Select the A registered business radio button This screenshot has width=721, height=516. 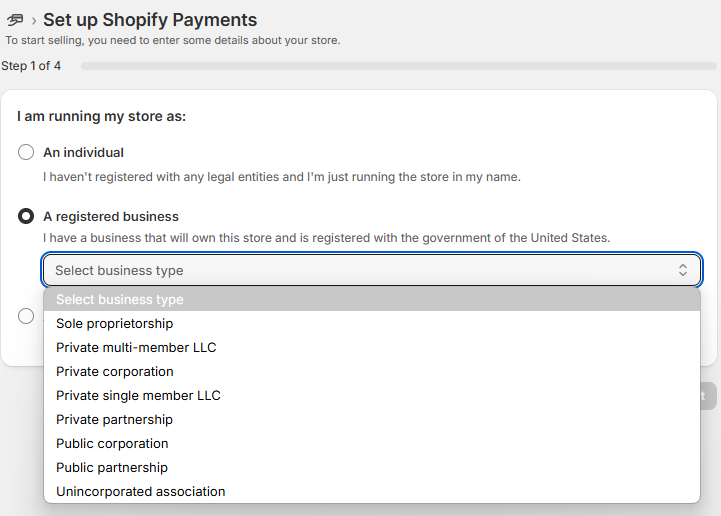pyautogui.click(x=26, y=216)
